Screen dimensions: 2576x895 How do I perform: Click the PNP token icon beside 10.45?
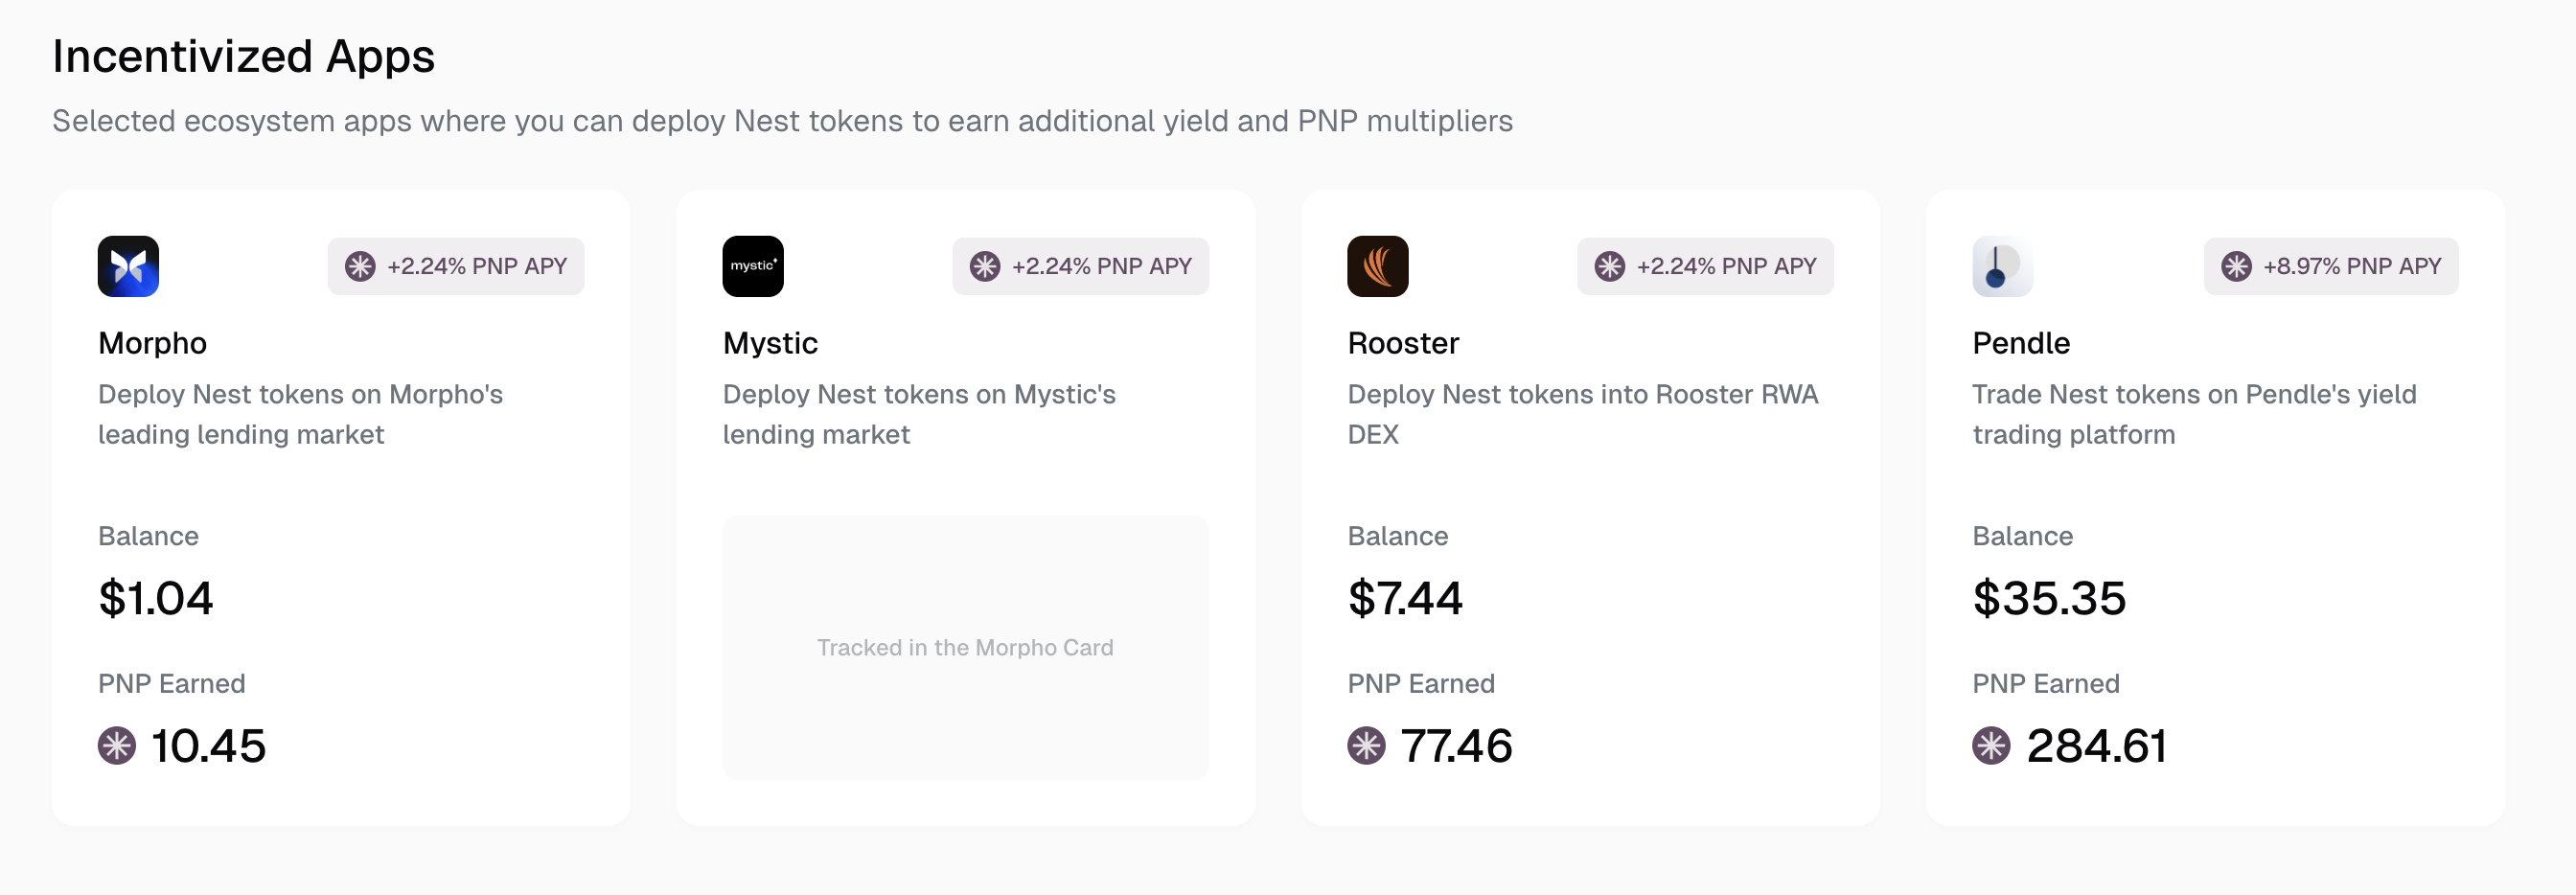(x=117, y=746)
